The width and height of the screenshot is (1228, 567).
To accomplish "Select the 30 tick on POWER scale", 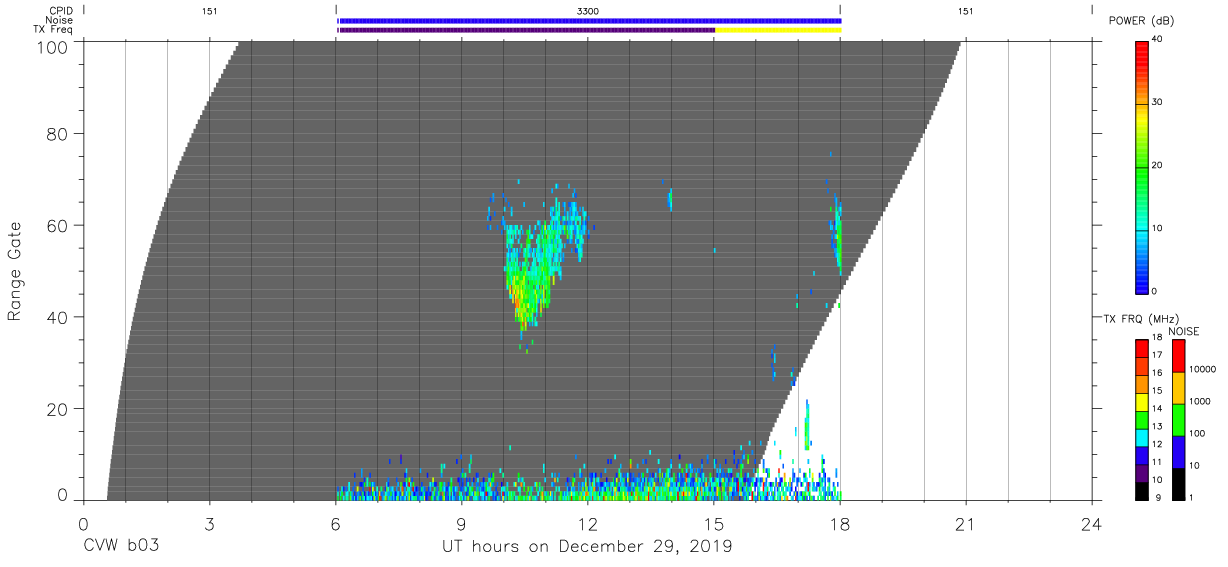I will (1156, 103).
